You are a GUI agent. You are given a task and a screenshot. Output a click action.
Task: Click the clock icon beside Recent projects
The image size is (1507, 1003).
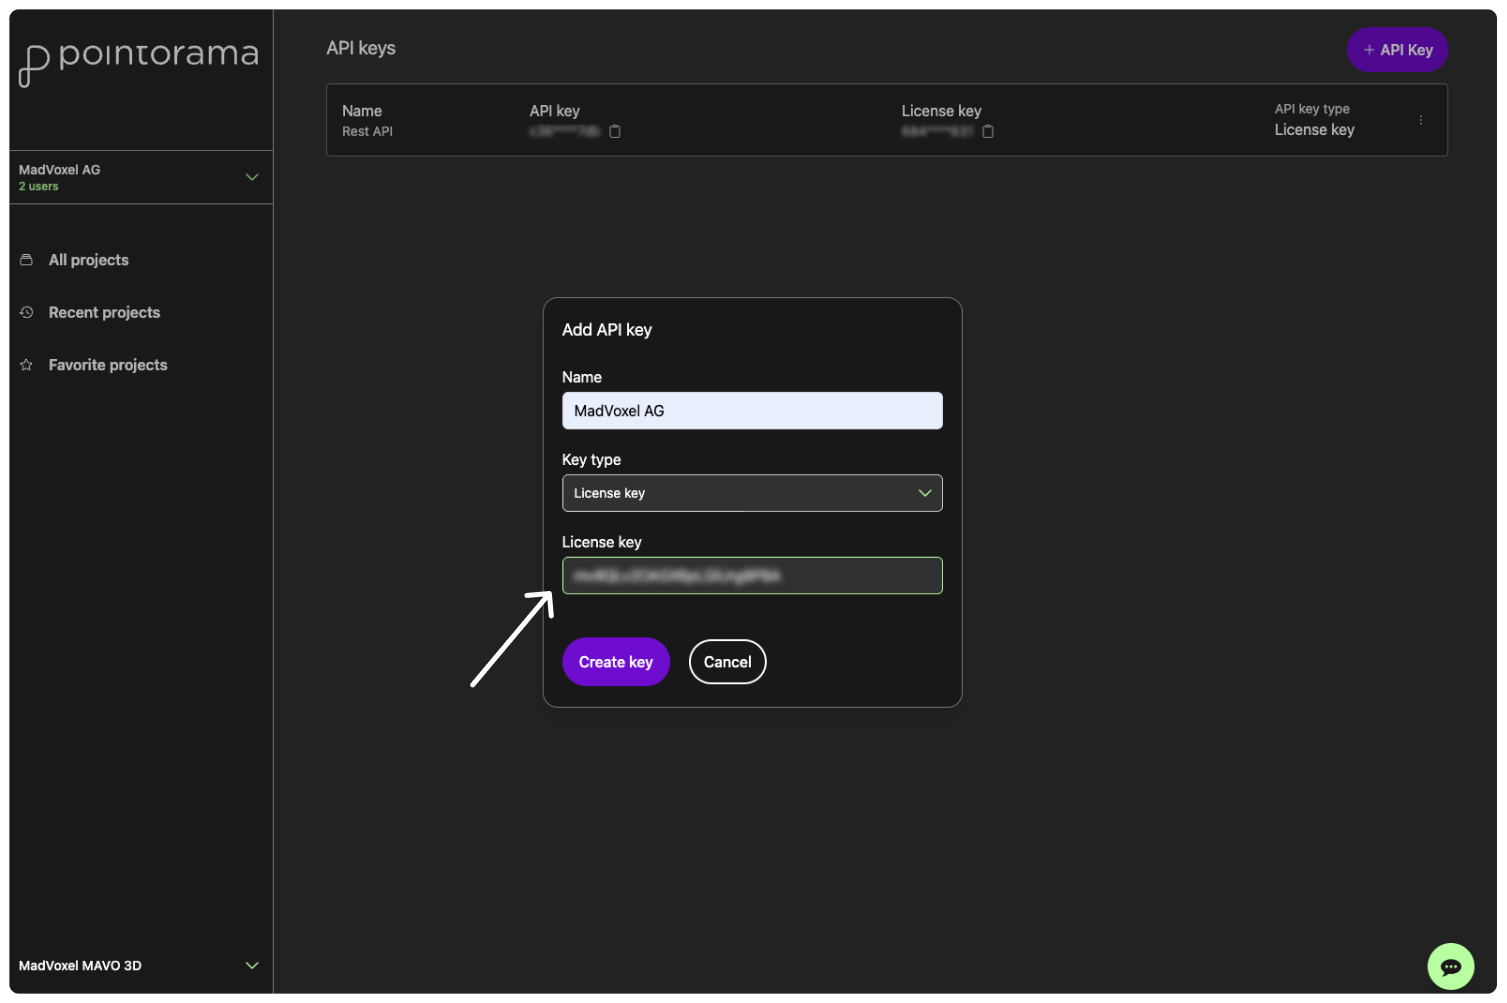[x=27, y=313]
